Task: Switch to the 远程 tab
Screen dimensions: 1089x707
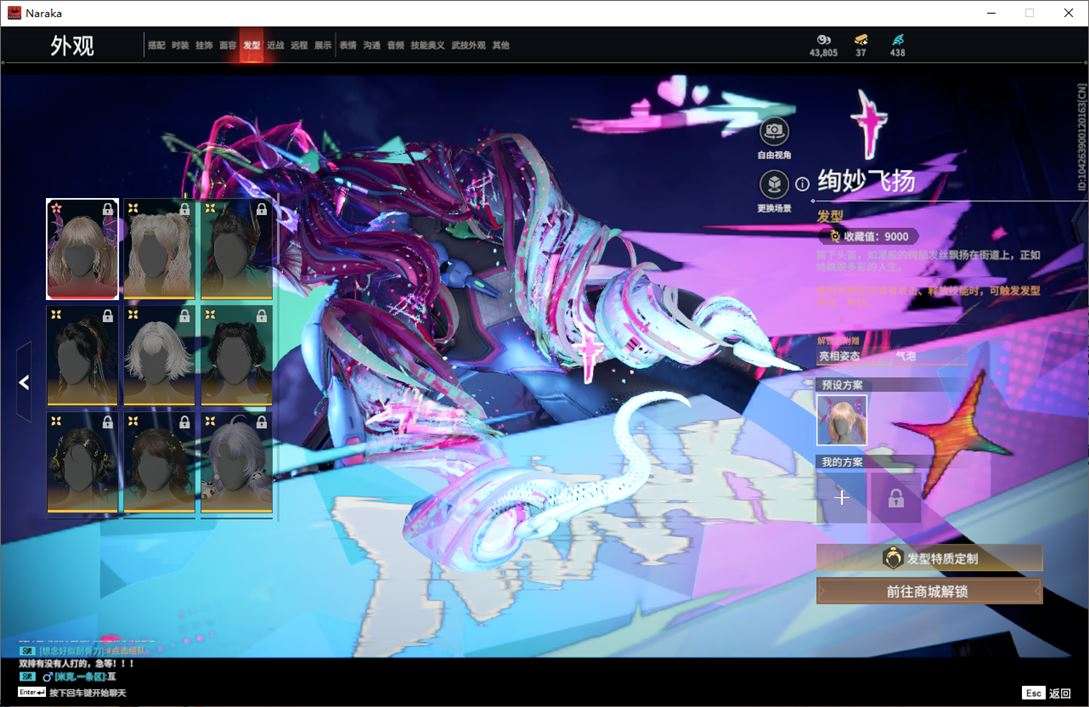Action: pos(299,45)
